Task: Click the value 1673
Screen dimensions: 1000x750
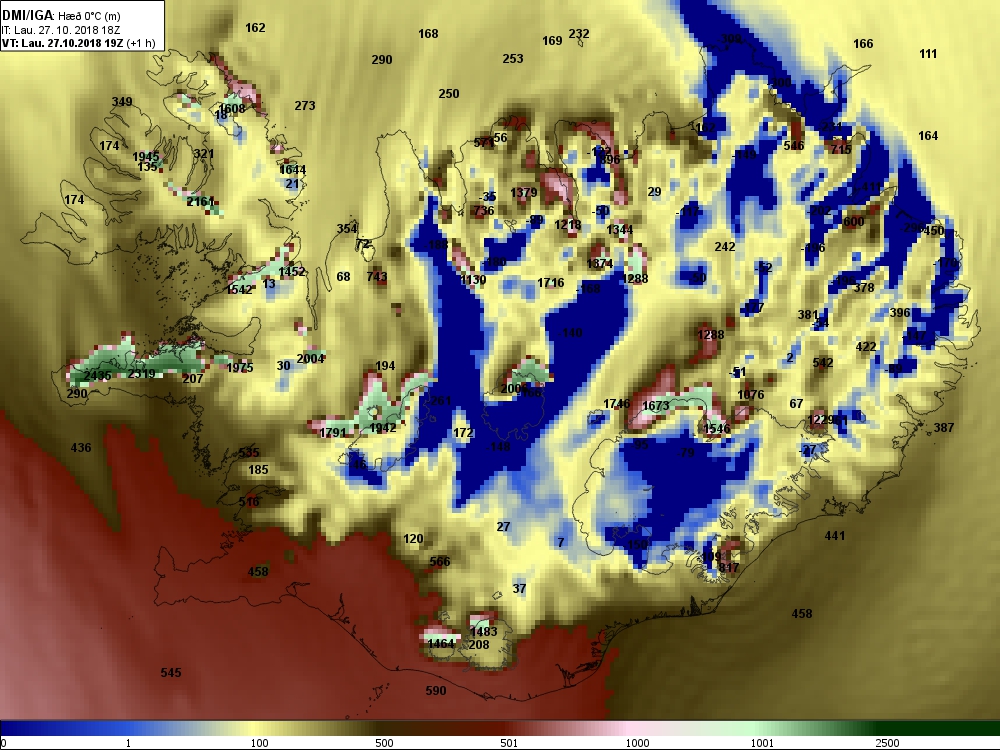Action: point(656,406)
